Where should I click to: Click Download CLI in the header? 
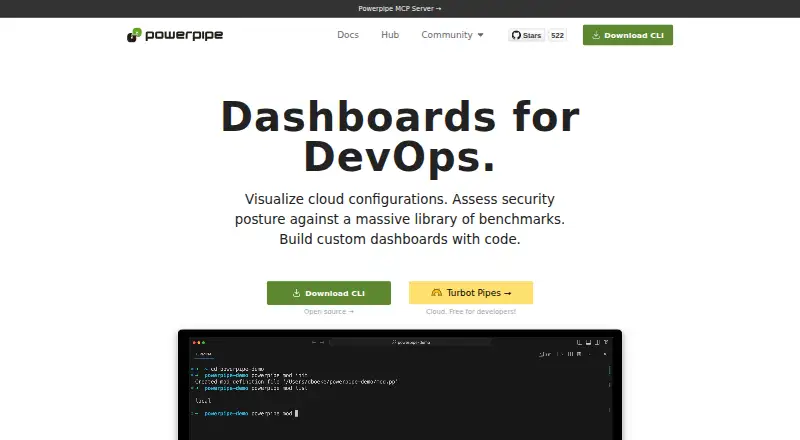click(628, 35)
